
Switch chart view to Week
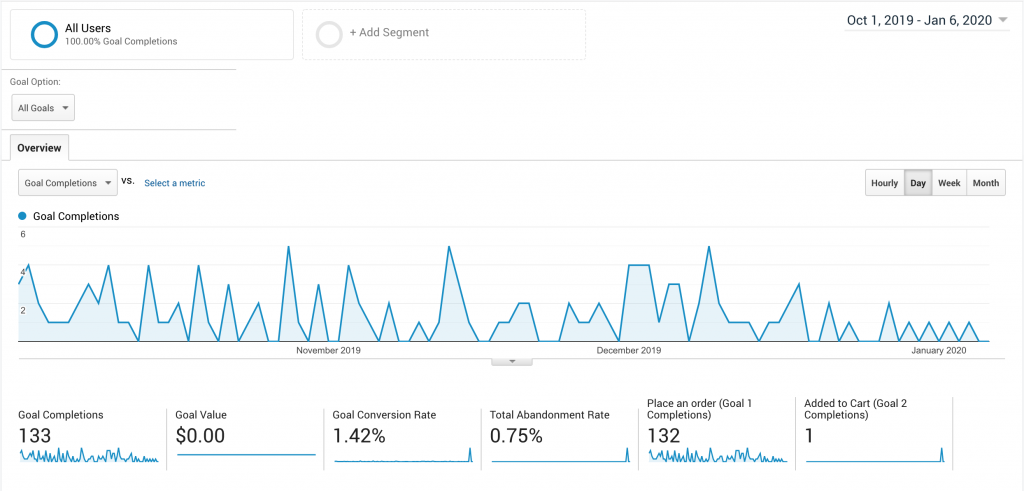949,183
